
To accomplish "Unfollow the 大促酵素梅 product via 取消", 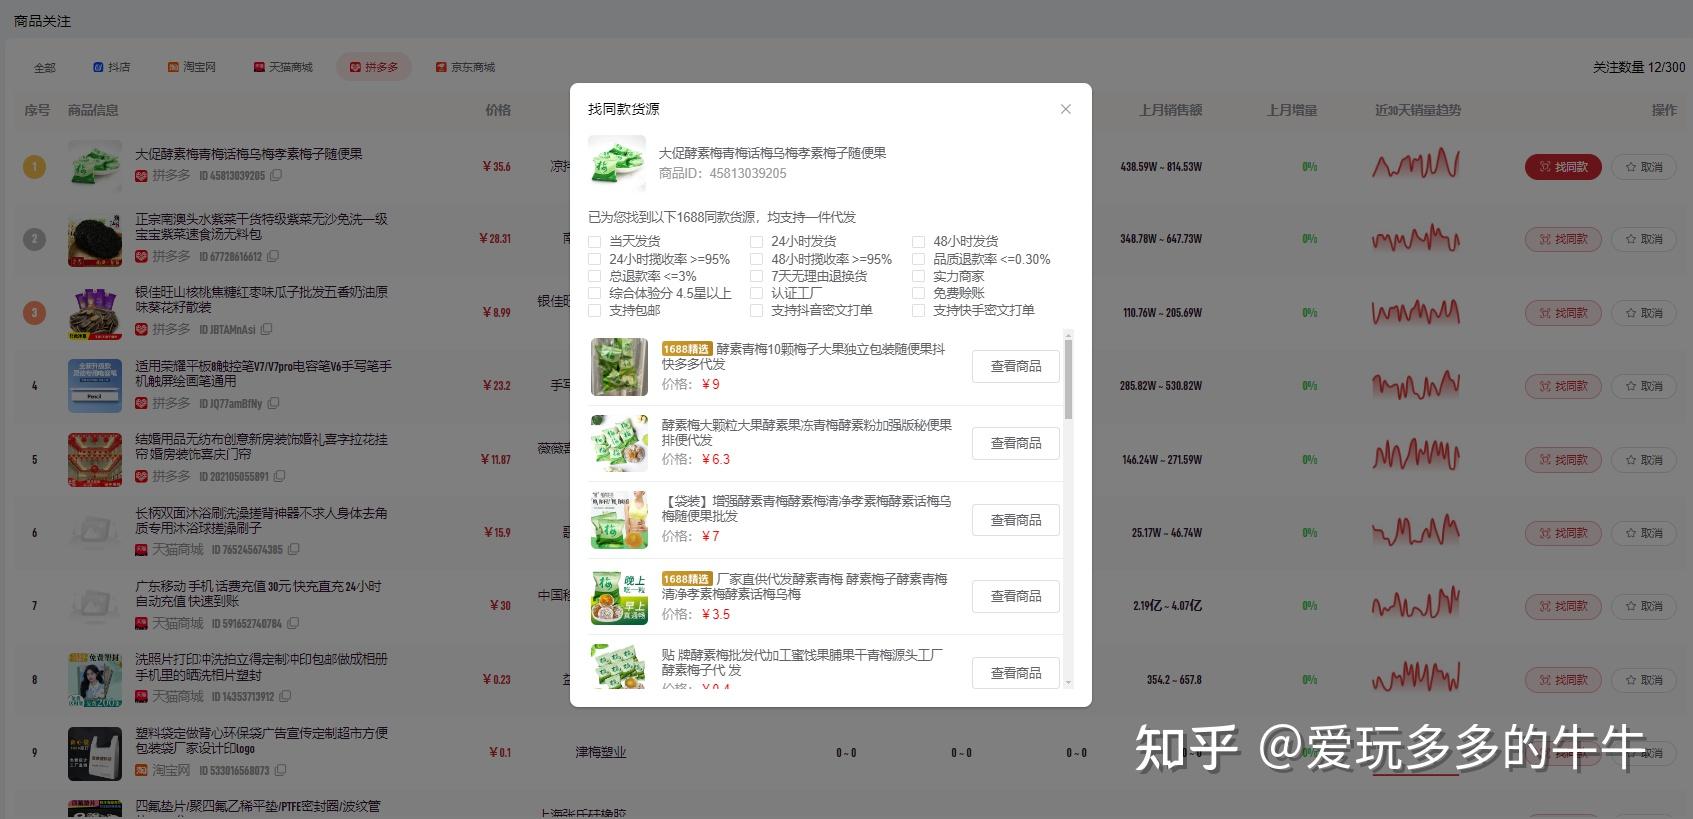I will [1643, 167].
